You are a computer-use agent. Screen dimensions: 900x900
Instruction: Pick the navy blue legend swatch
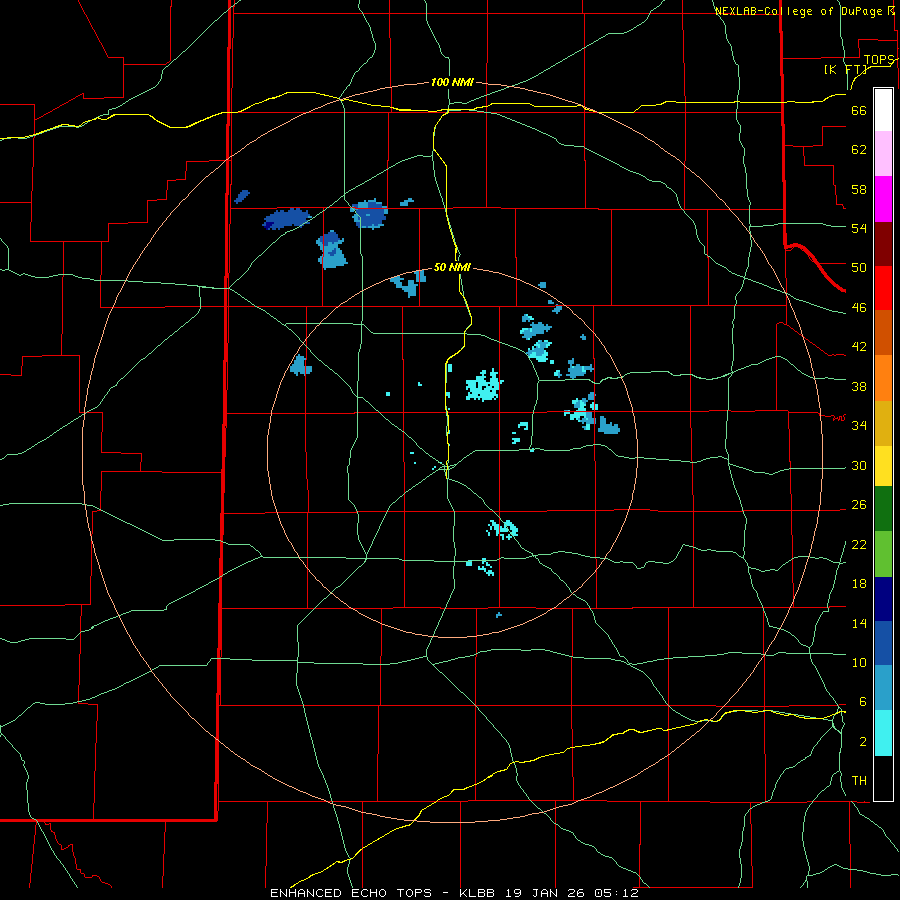click(883, 599)
